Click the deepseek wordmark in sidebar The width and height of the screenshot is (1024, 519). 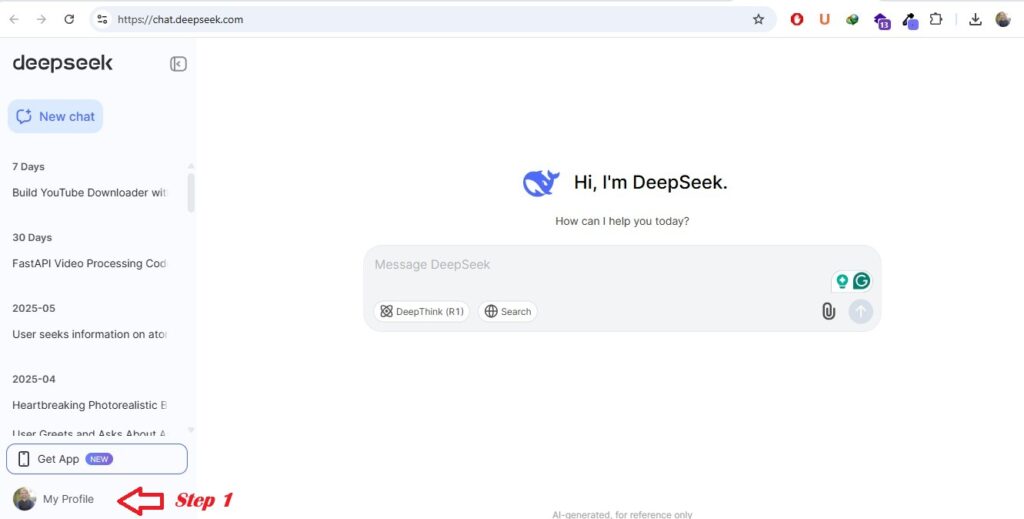click(63, 63)
